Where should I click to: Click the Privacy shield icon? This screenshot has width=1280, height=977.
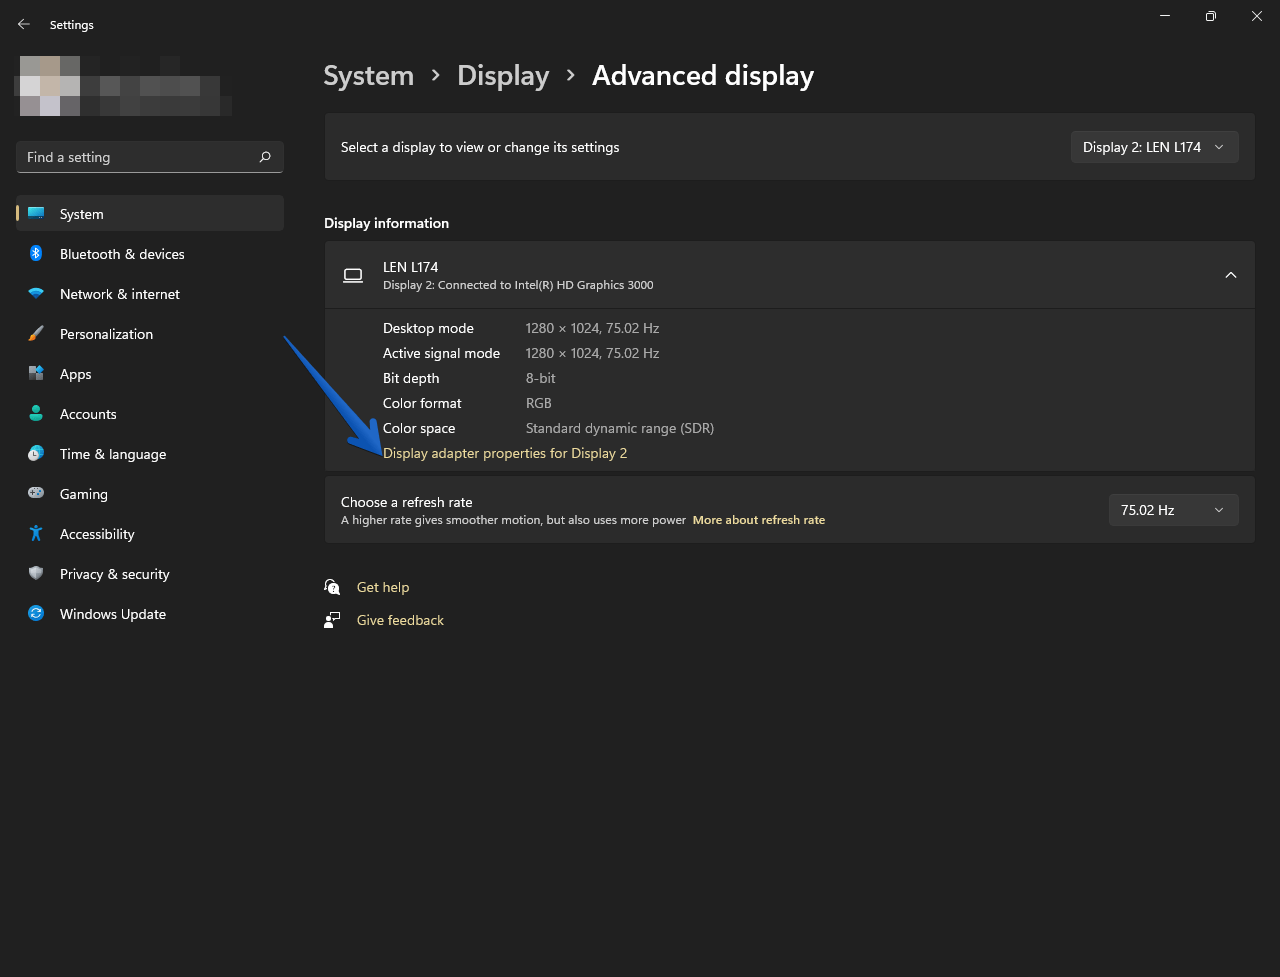coord(36,574)
